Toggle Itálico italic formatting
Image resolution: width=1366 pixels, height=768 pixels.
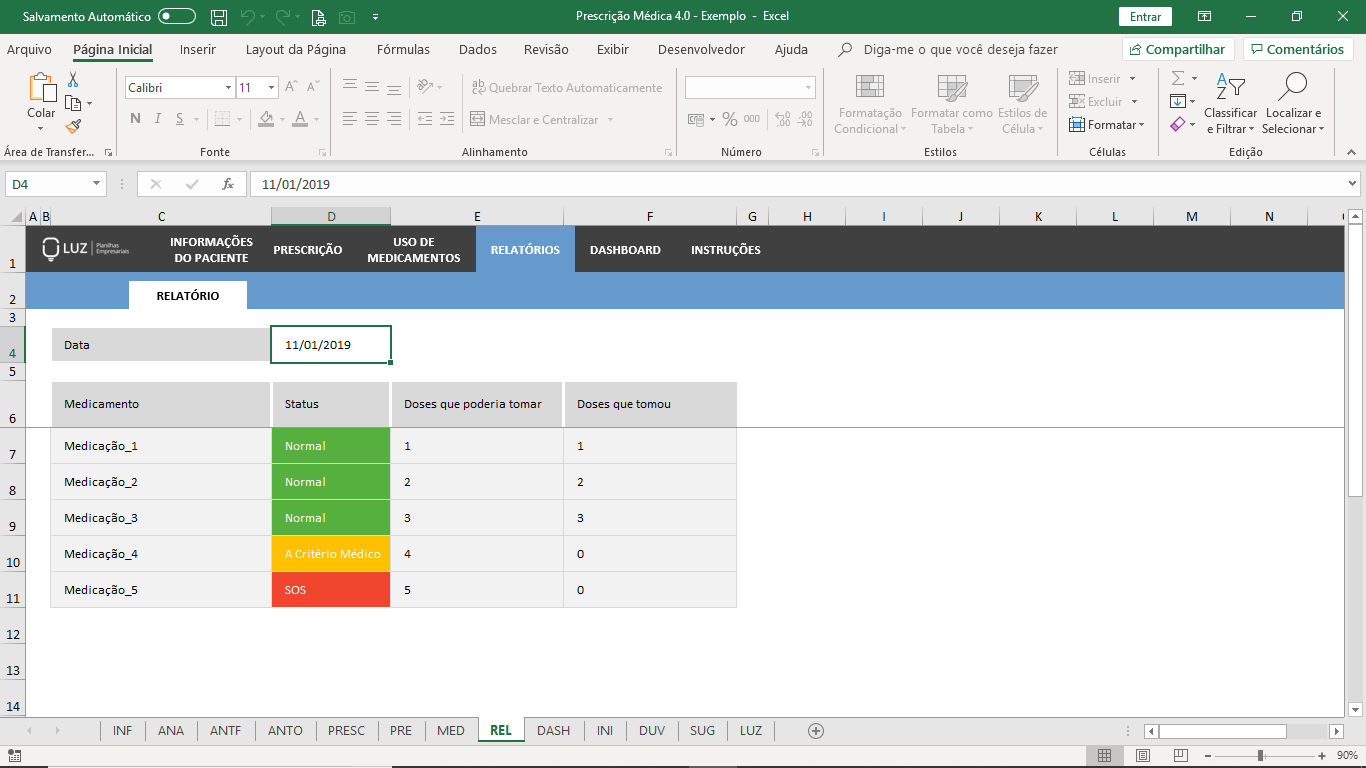click(157, 119)
